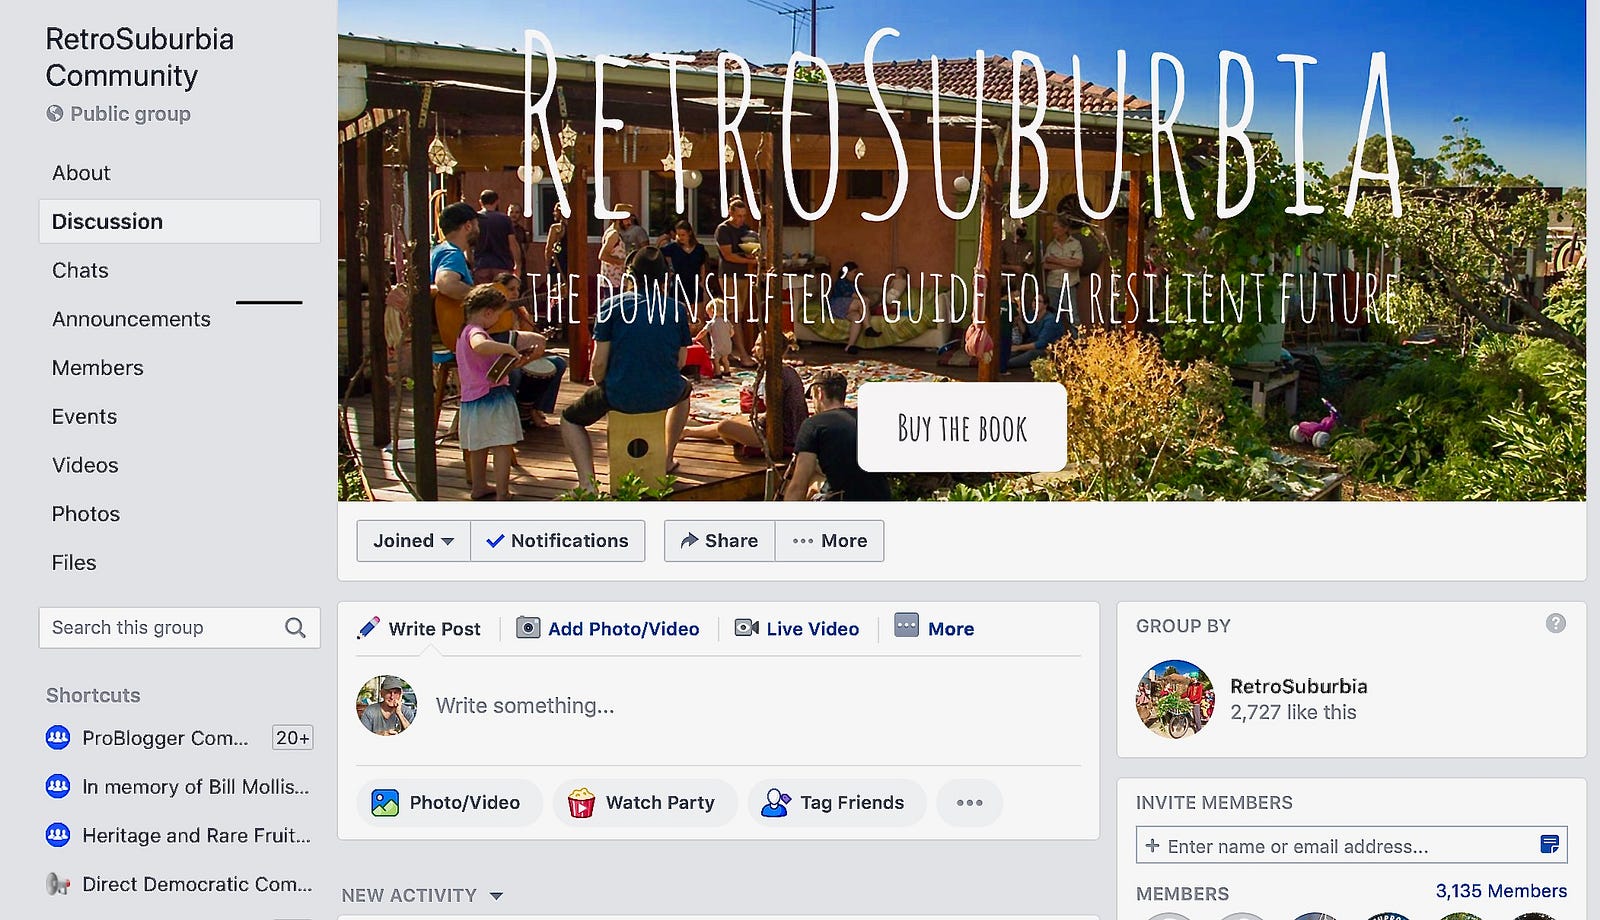Open the ellipsis options in post composer
The width and height of the screenshot is (1600, 920).
coord(969,803)
